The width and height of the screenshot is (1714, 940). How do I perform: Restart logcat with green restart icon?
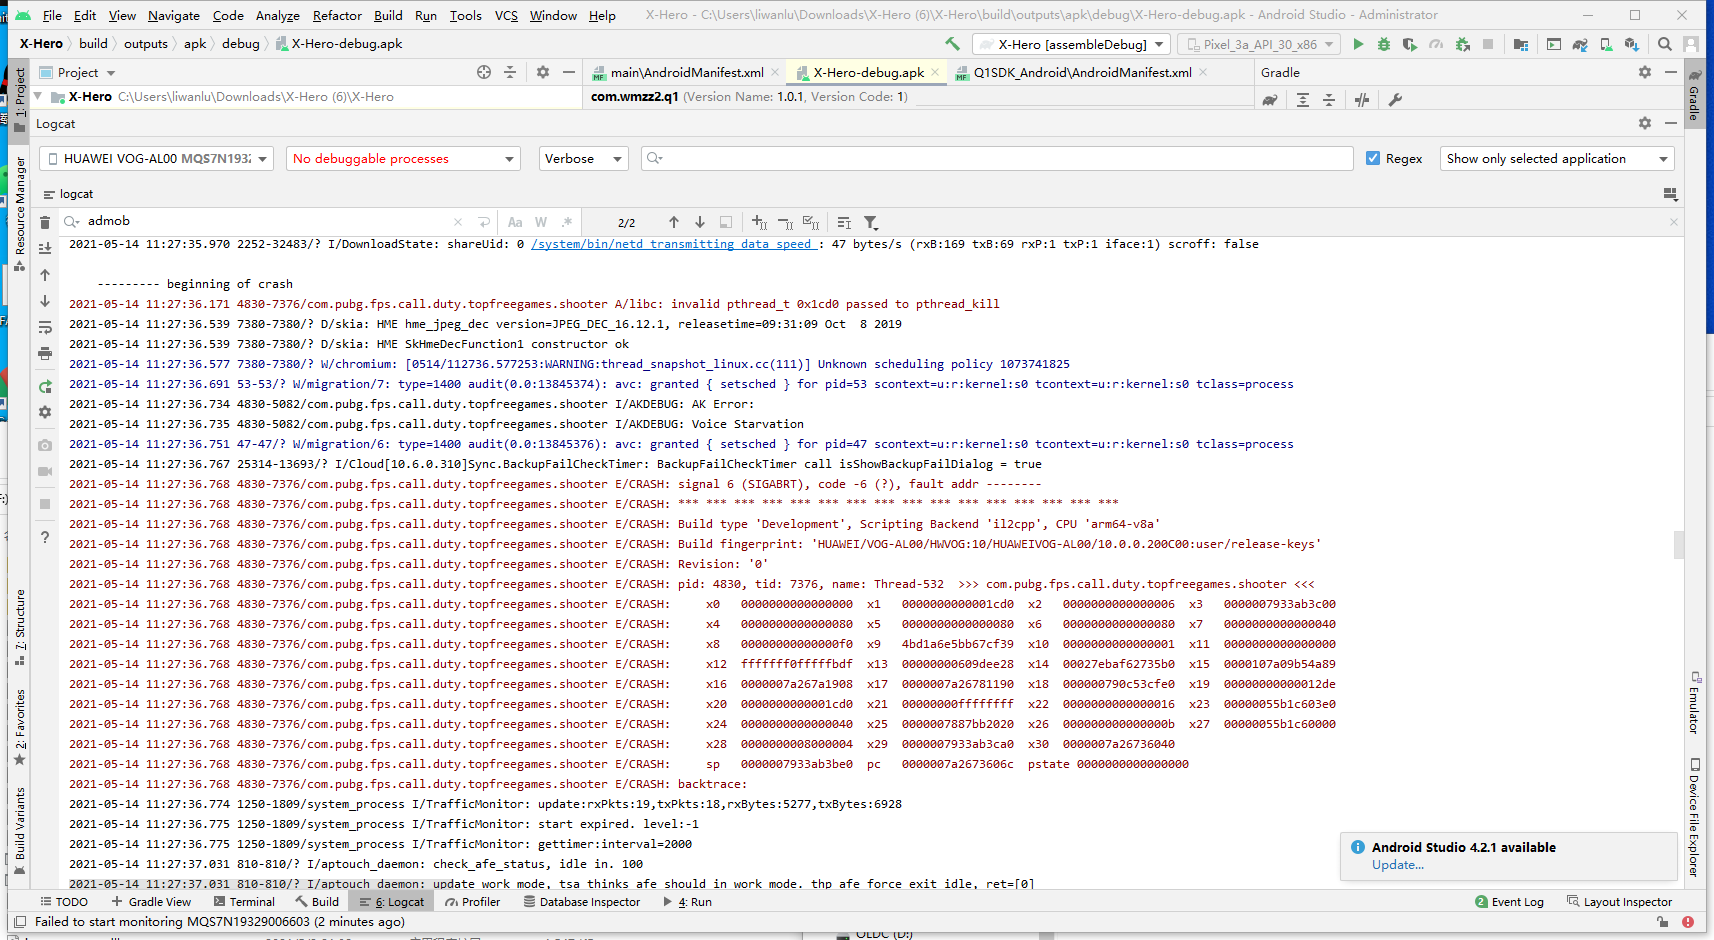click(45, 386)
